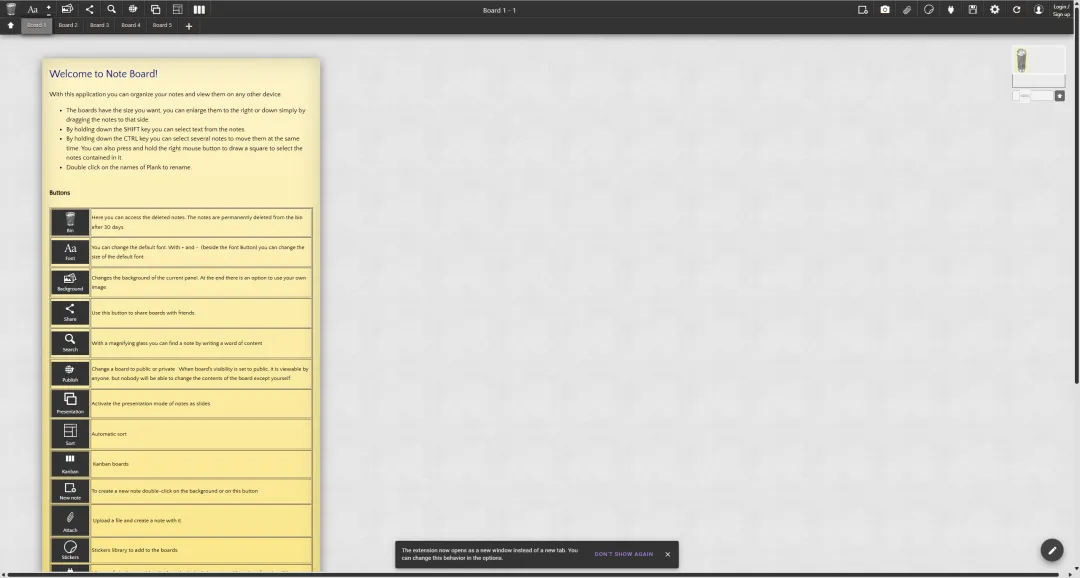Click the Share icon in the toolbar
1080x578 pixels.
pyautogui.click(x=89, y=10)
